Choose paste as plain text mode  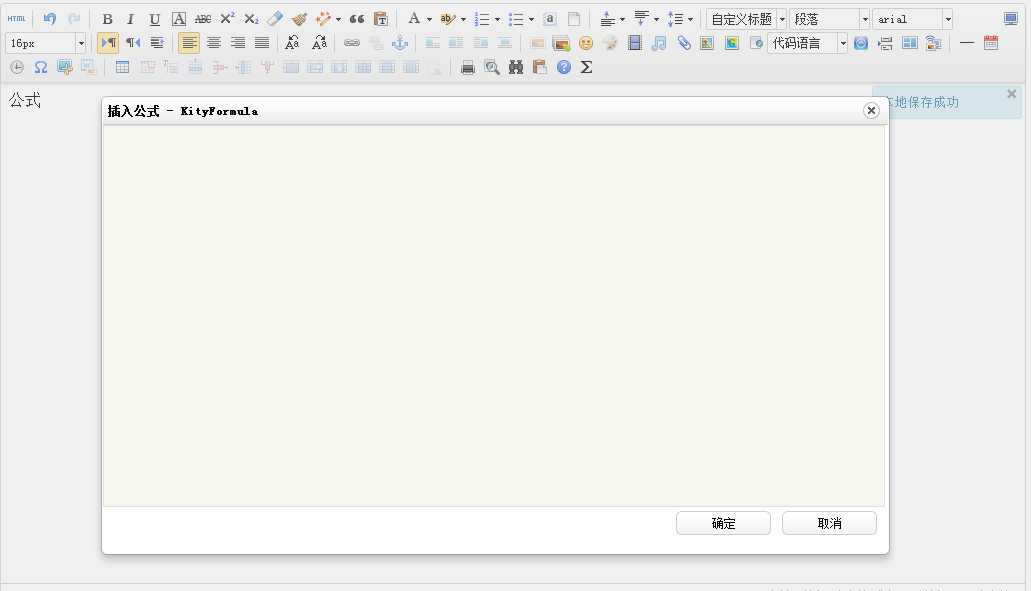tap(381, 19)
